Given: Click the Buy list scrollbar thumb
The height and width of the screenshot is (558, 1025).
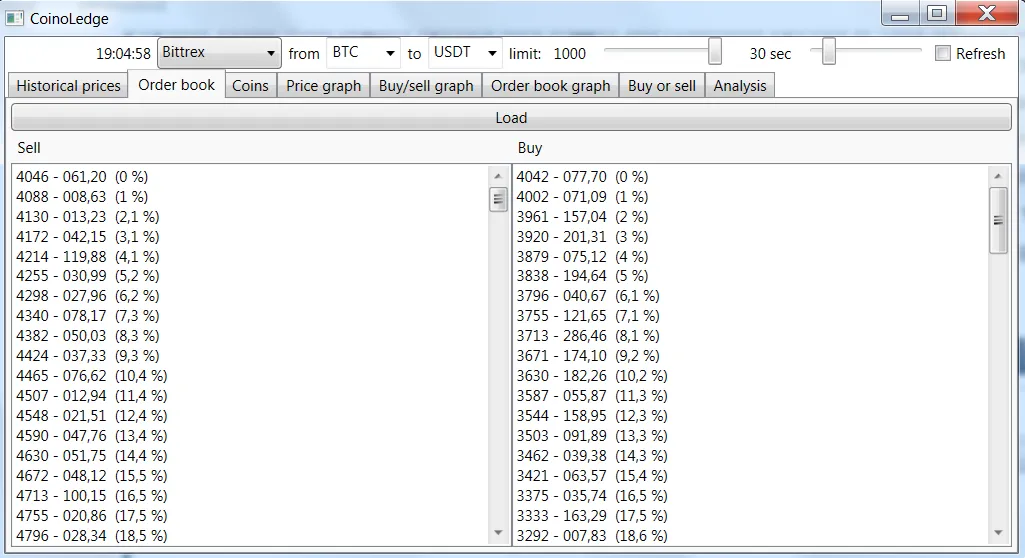Looking at the screenshot, I should click(998, 220).
